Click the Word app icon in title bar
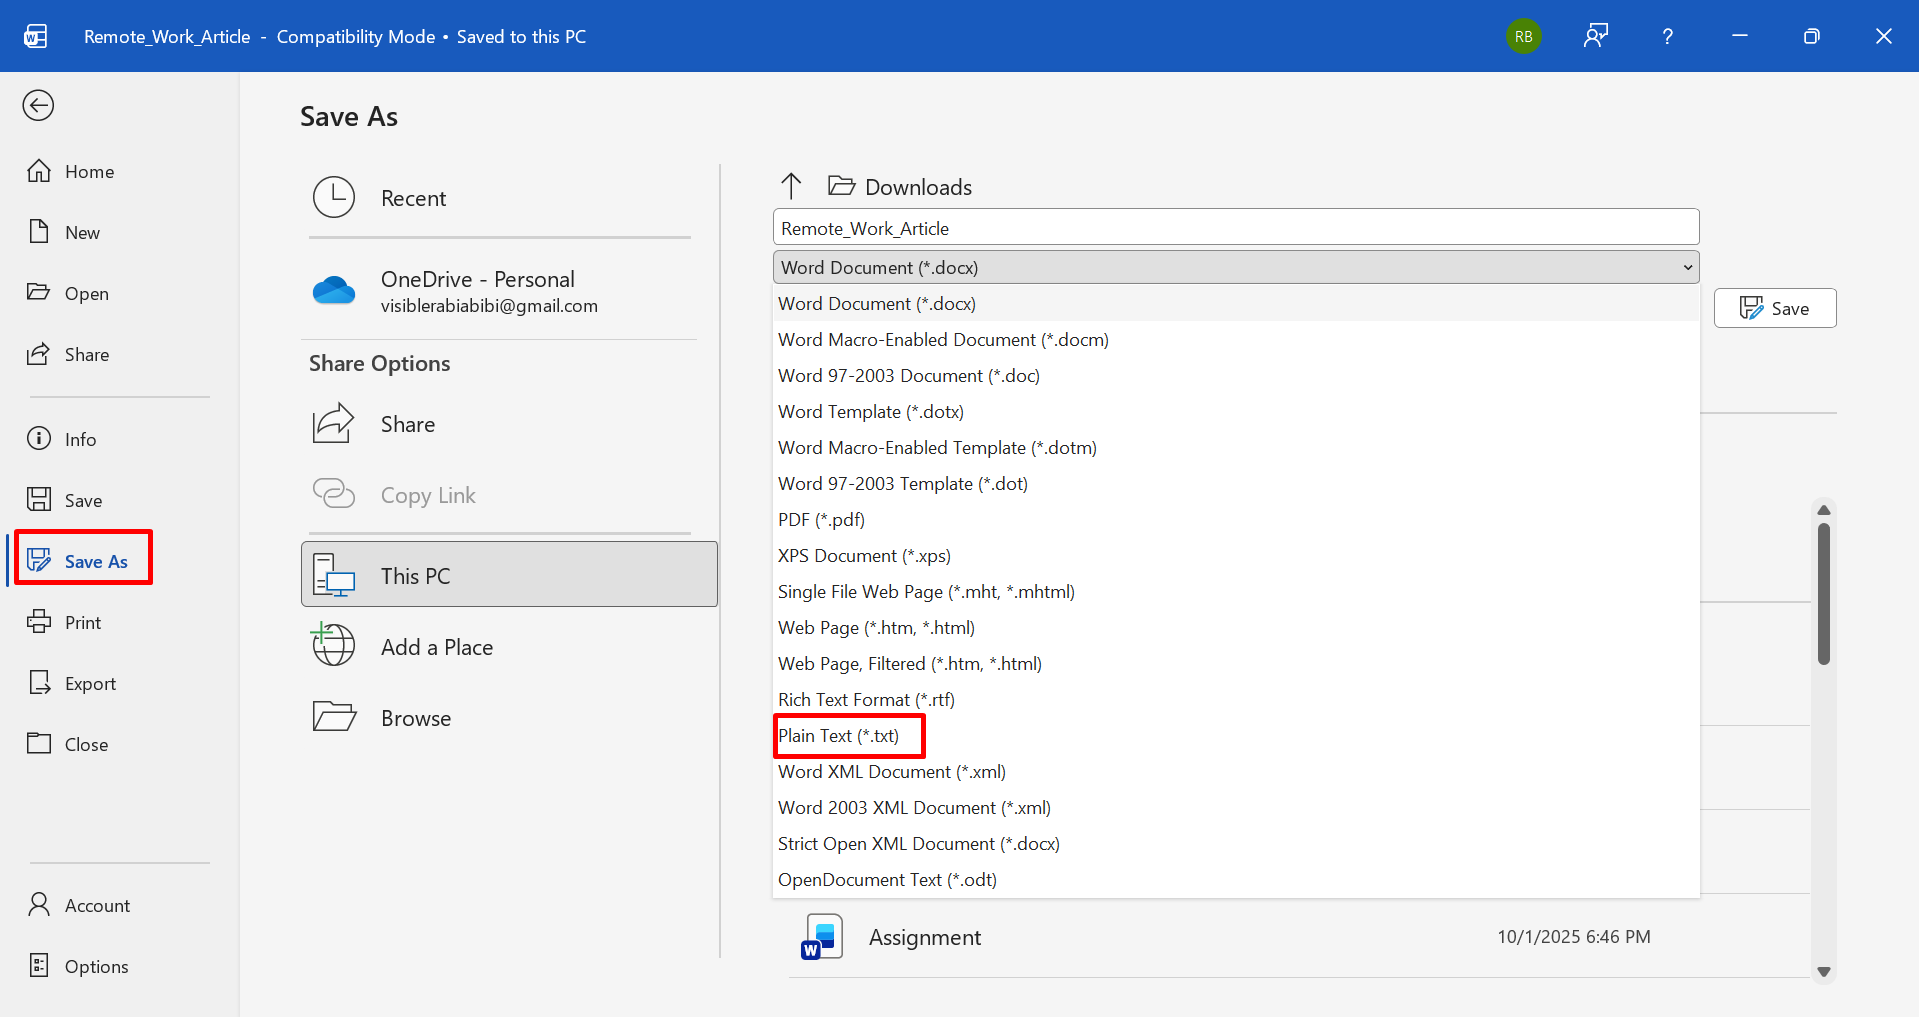This screenshot has width=1919, height=1017. click(x=36, y=36)
